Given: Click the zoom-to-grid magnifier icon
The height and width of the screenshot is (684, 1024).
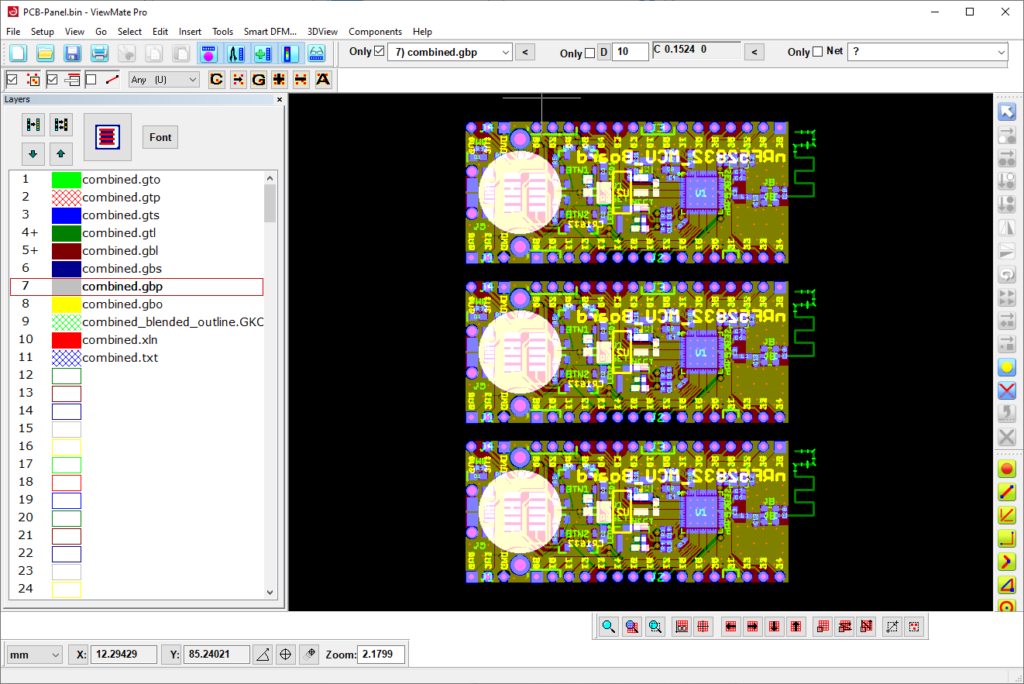Looking at the screenshot, I should 632,627.
